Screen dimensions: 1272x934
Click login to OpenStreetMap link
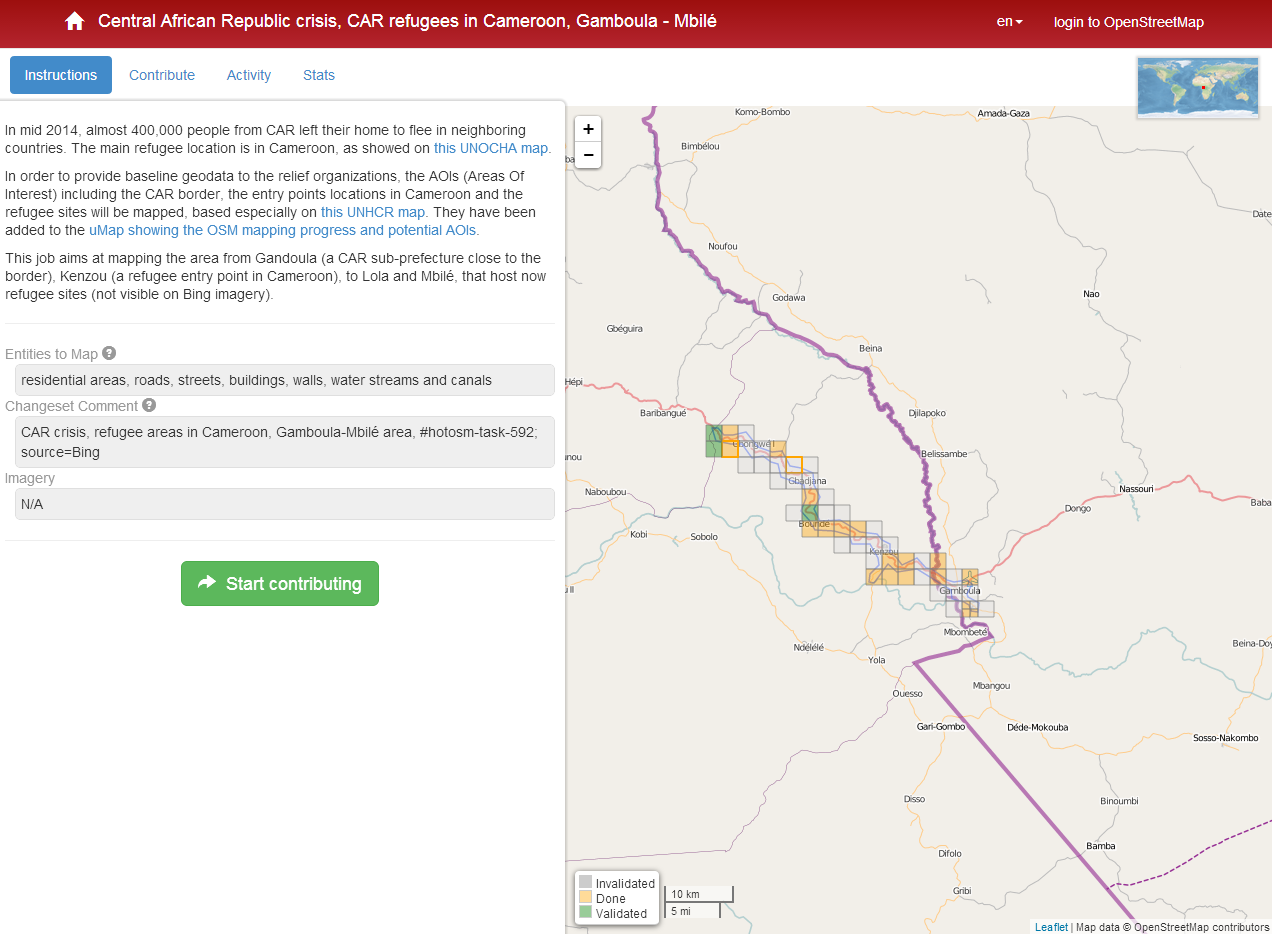click(1128, 22)
